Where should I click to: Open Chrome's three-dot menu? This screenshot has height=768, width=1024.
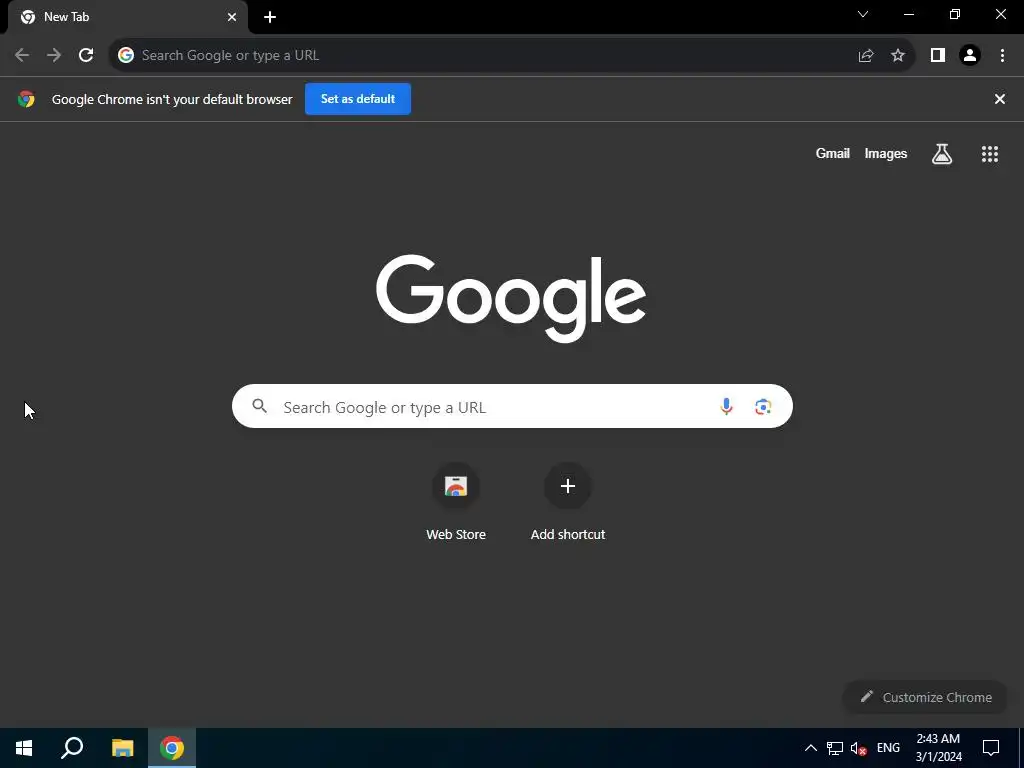click(x=1002, y=56)
